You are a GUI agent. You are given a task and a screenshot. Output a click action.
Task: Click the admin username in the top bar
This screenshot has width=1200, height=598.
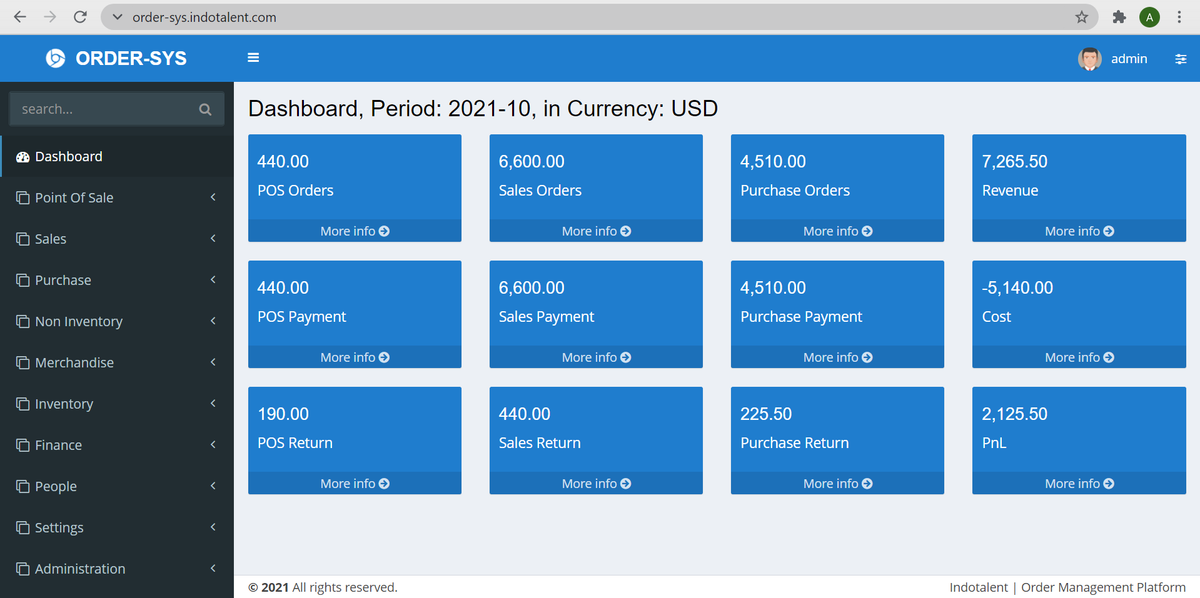click(1129, 58)
